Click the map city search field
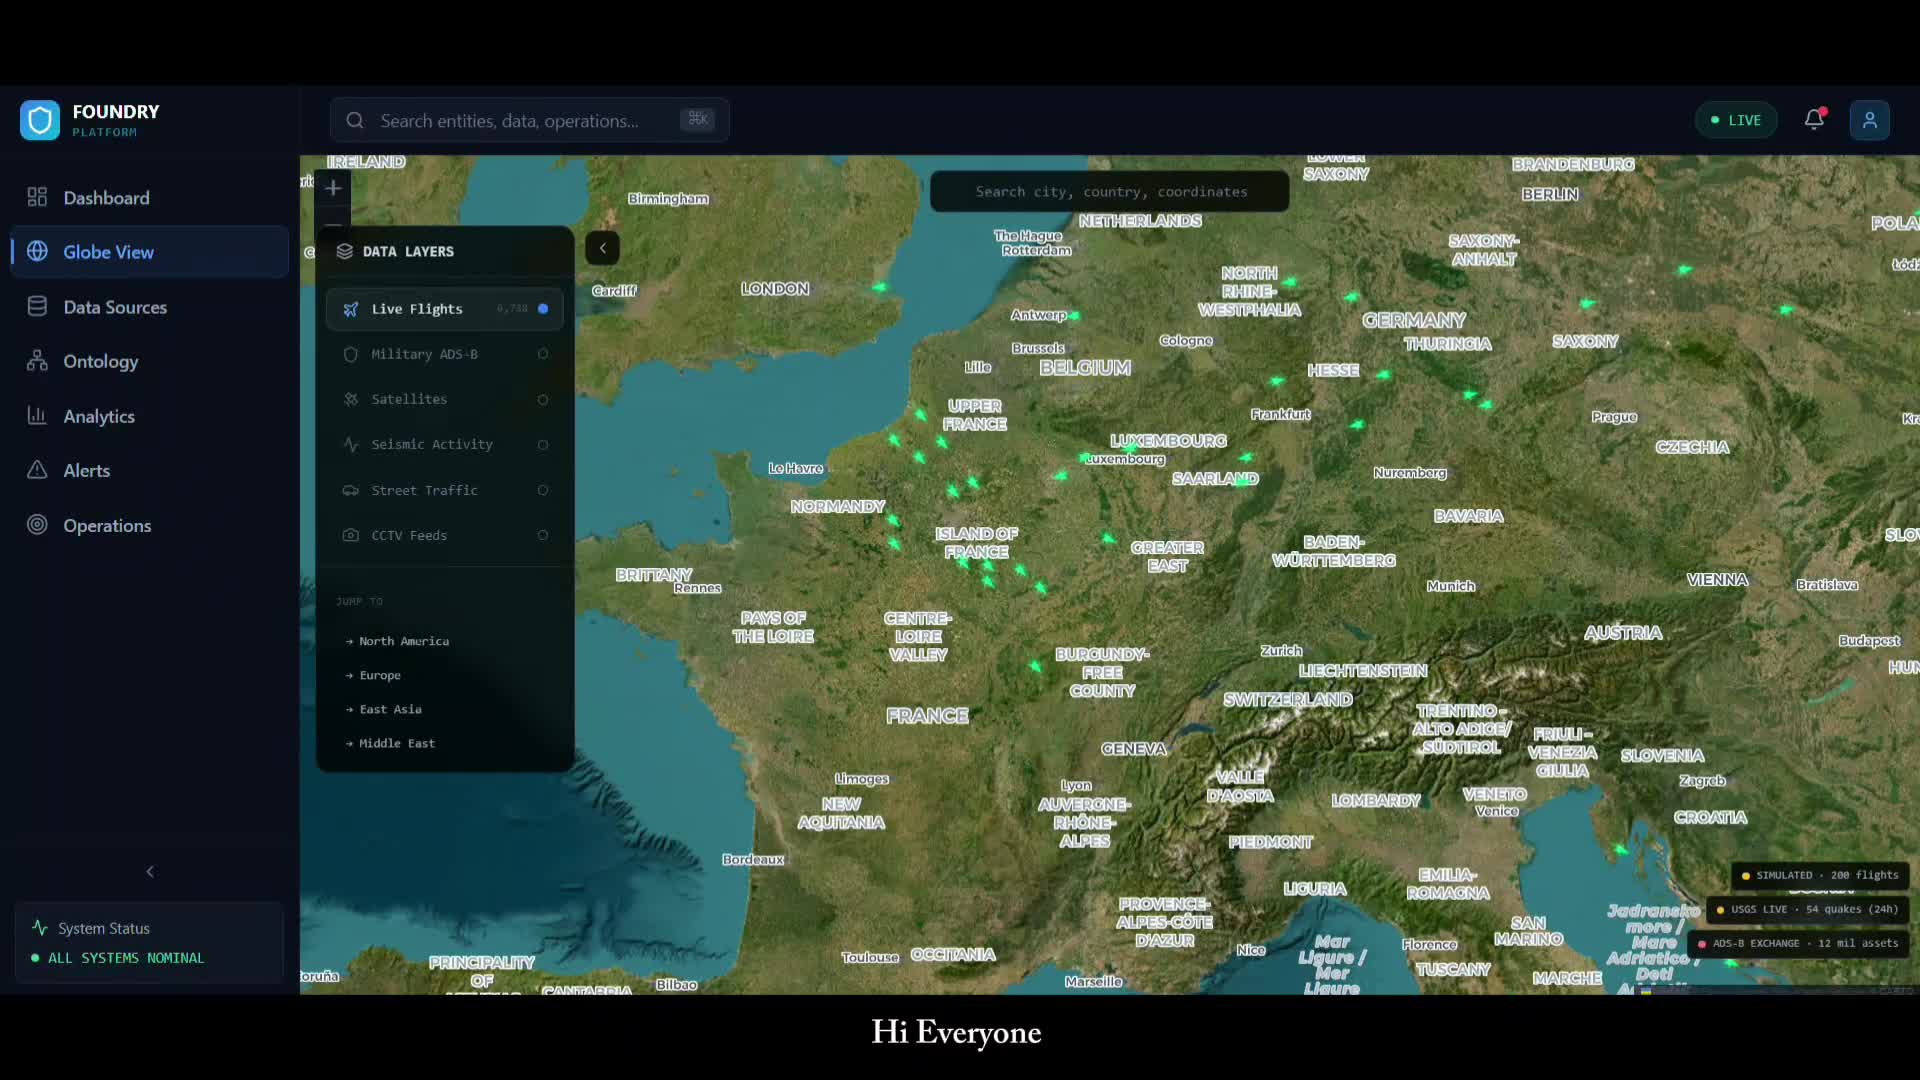 1110,192
